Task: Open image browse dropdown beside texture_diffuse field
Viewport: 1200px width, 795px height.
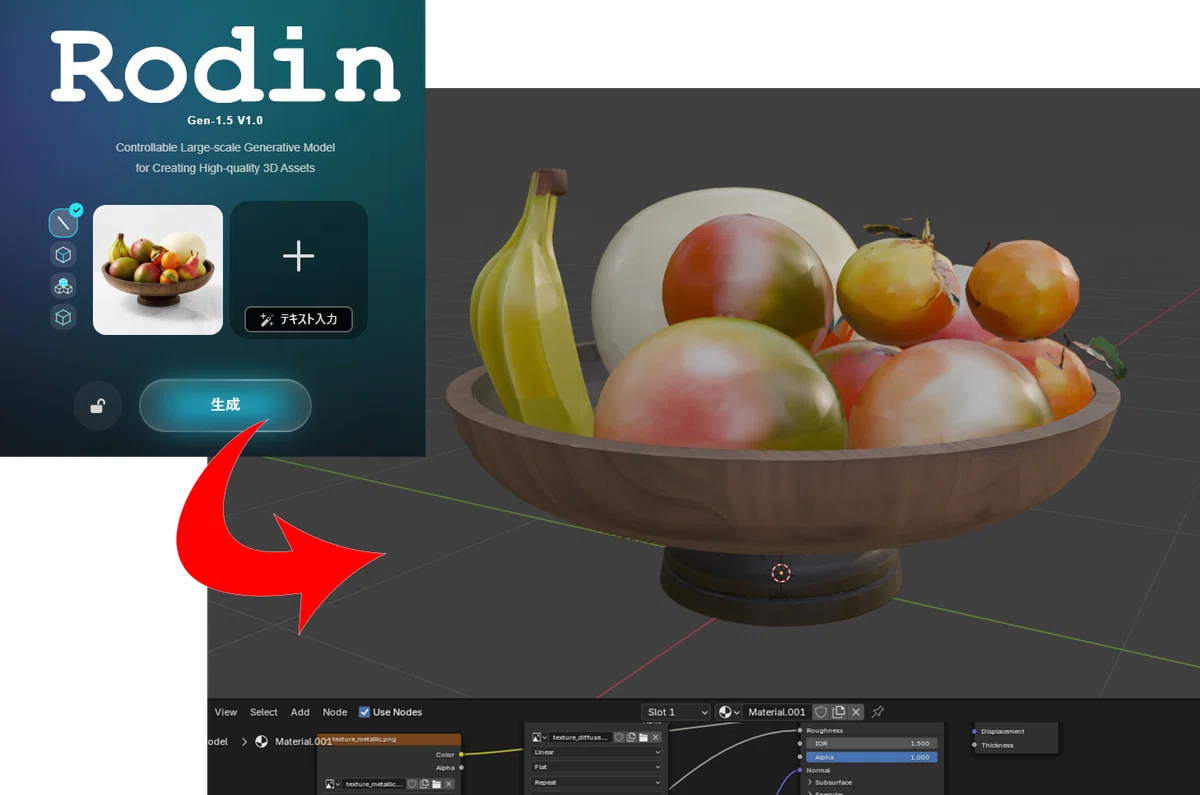Action: click(539, 737)
